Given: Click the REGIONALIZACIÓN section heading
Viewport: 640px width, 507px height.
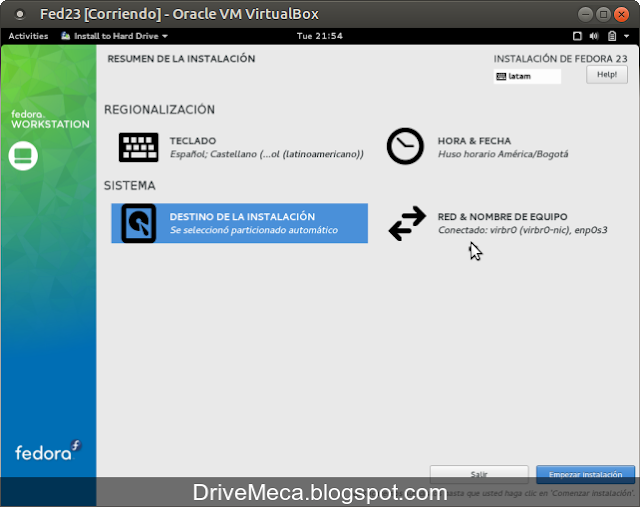Looking at the screenshot, I should [159, 109].
